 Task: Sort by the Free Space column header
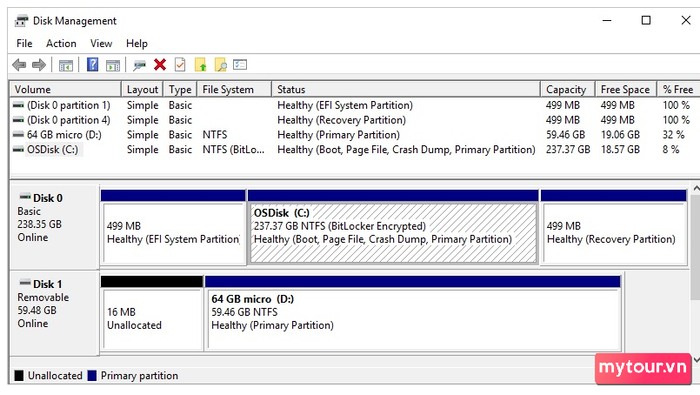tap(626, 89)
